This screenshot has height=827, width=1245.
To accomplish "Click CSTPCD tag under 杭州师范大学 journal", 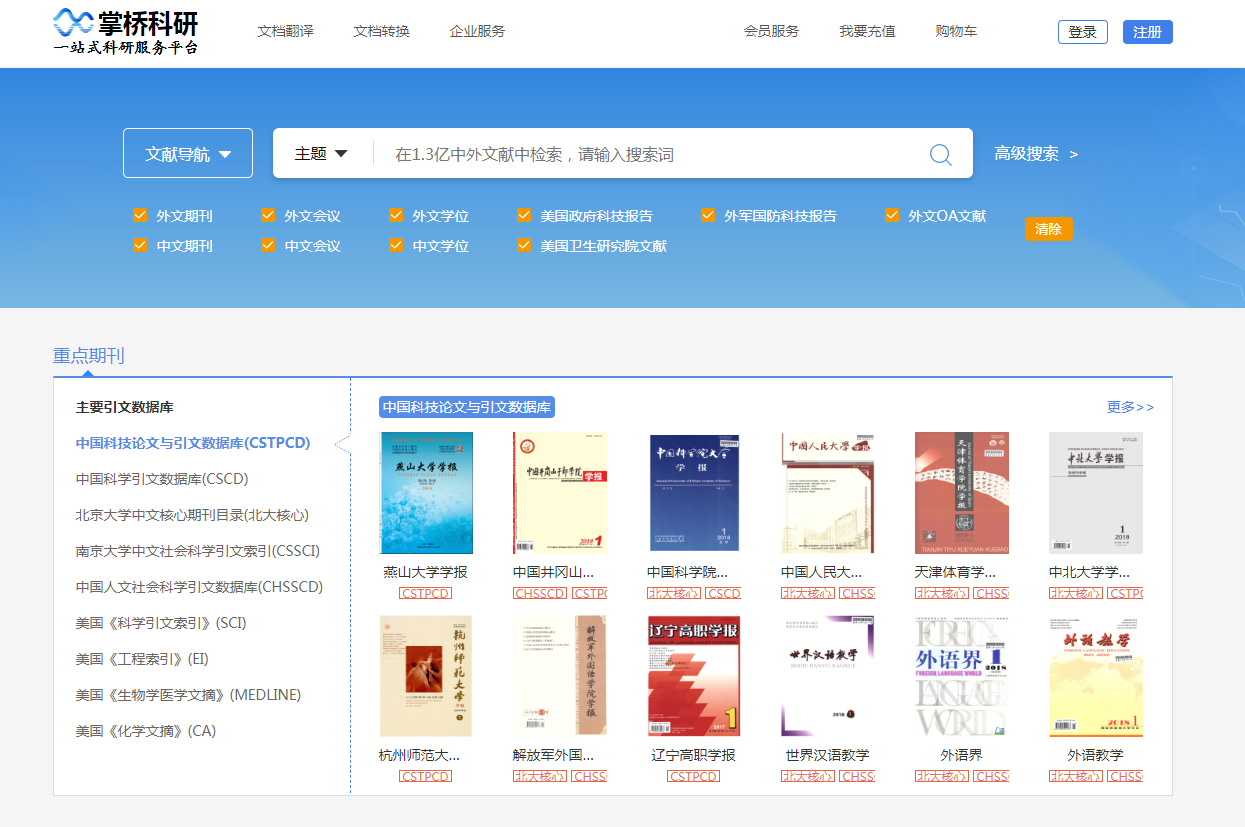I will pos(426,776).
